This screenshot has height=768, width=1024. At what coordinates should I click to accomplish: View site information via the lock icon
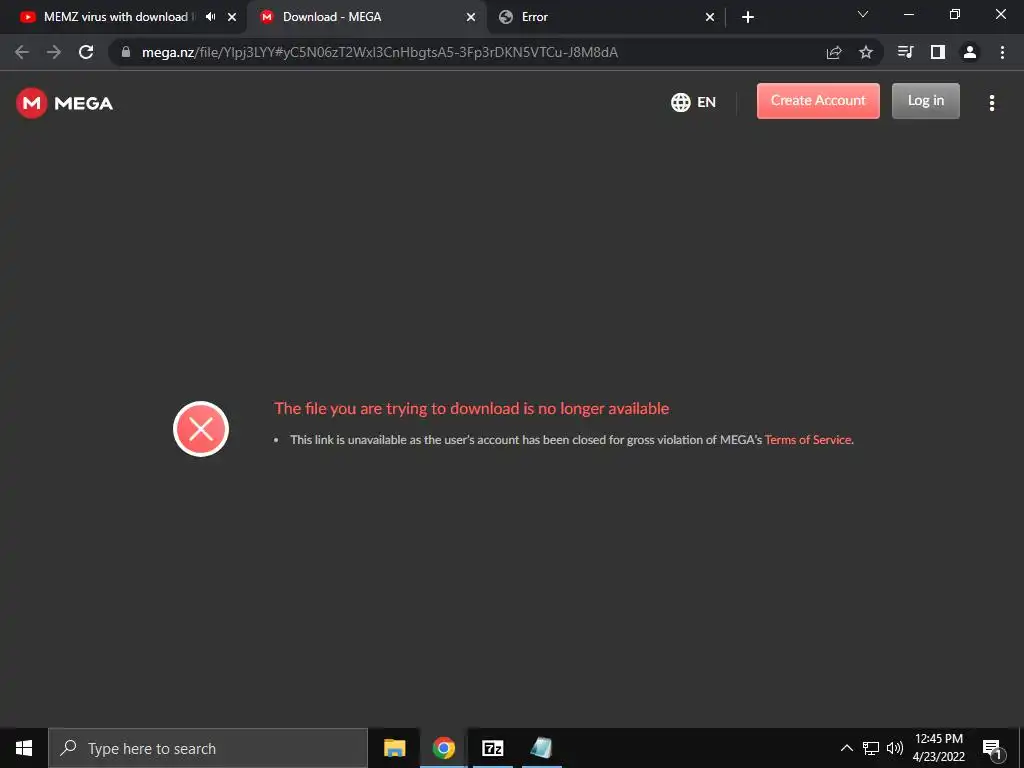pyautogui.click(x=126, y=52)
